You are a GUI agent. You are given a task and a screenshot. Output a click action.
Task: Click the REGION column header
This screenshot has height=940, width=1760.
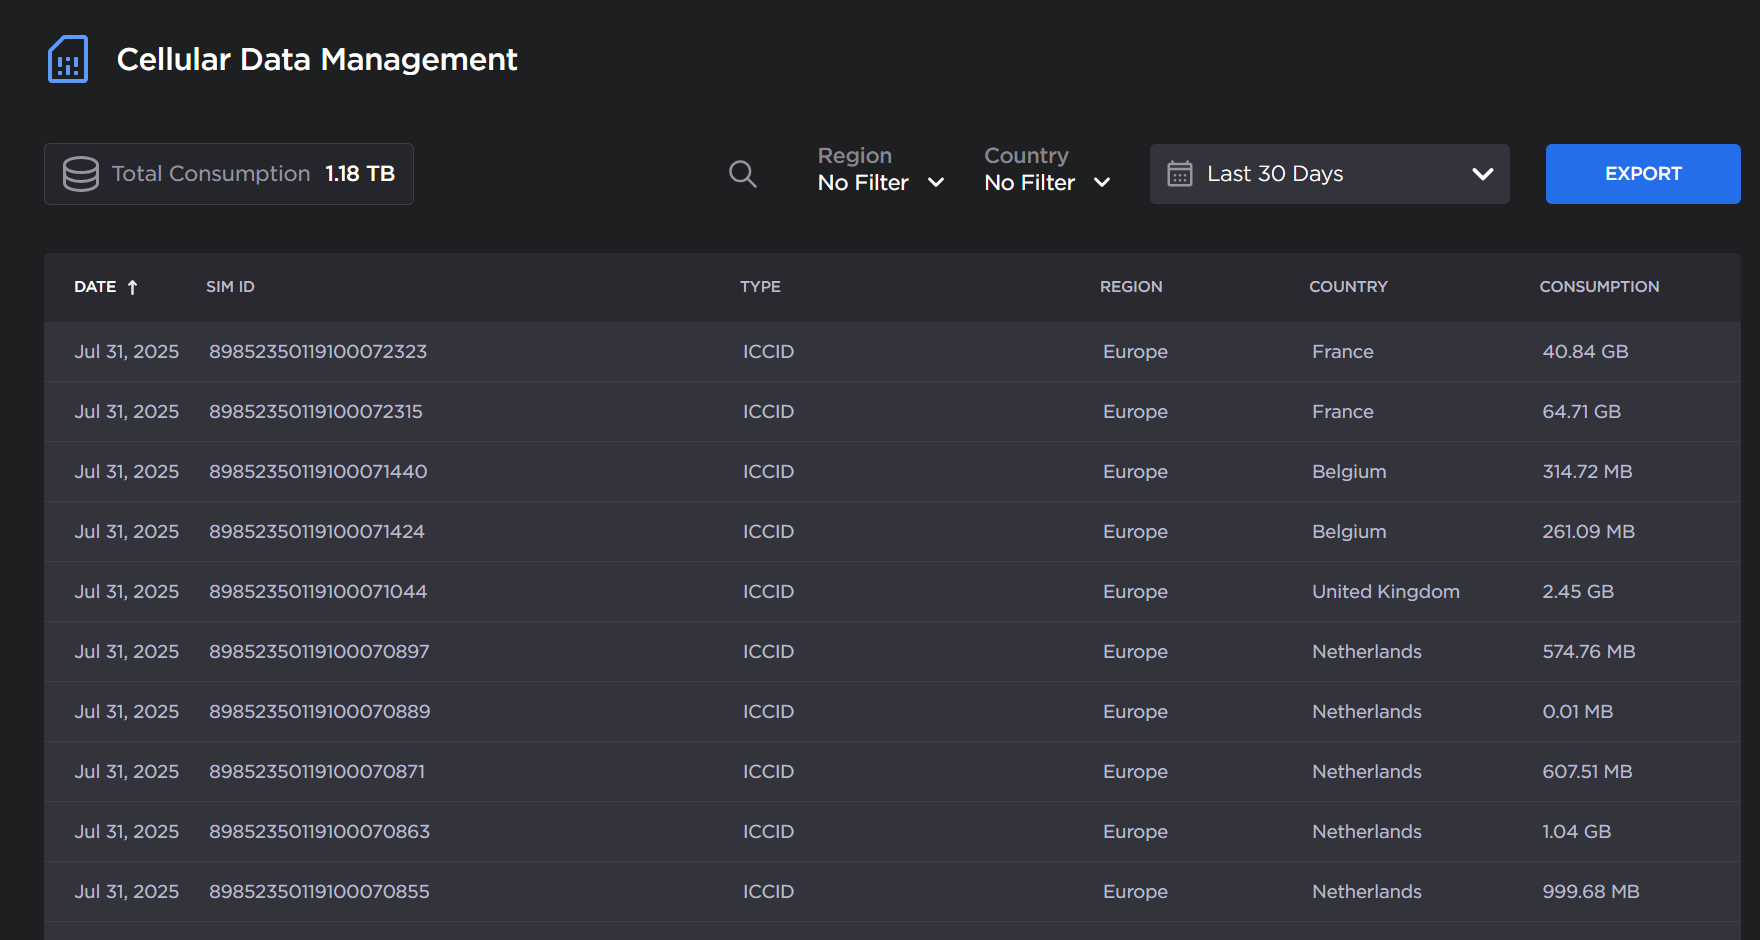[1130, 287]
